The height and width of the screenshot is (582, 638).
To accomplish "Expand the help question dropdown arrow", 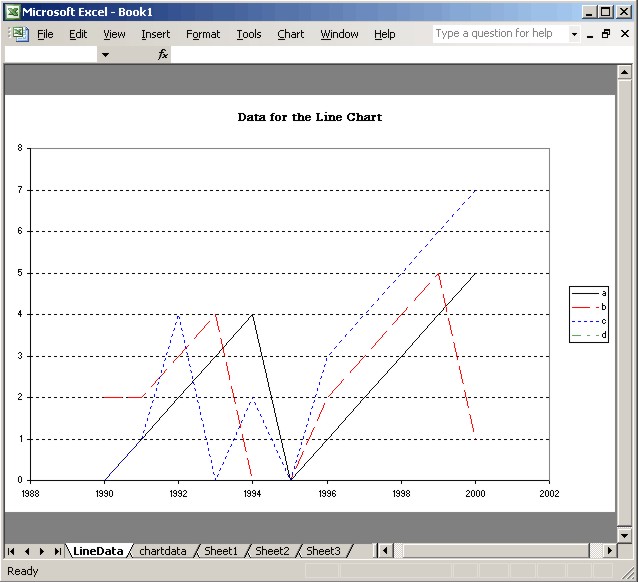I will [x=574, y=34].
